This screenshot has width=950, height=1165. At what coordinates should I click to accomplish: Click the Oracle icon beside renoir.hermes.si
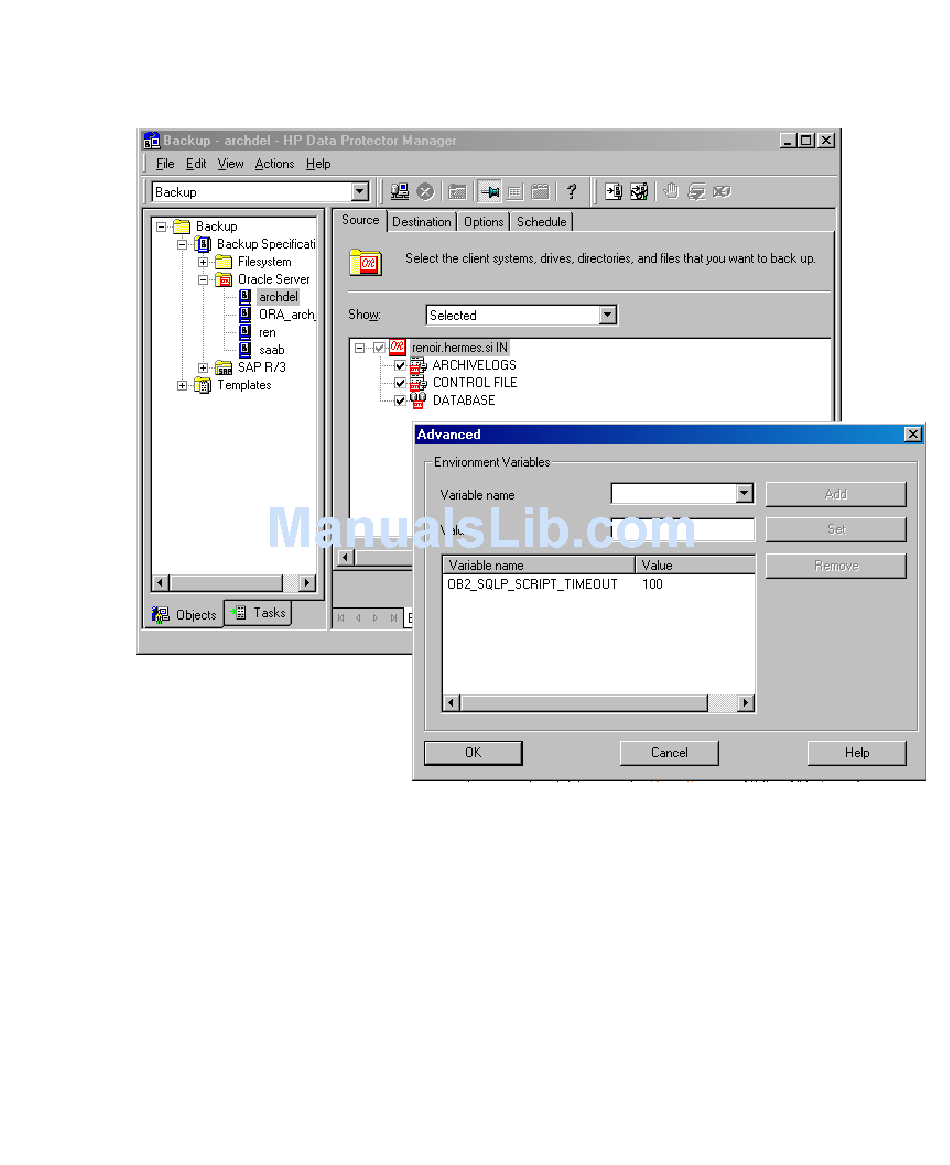pos(397,347)
